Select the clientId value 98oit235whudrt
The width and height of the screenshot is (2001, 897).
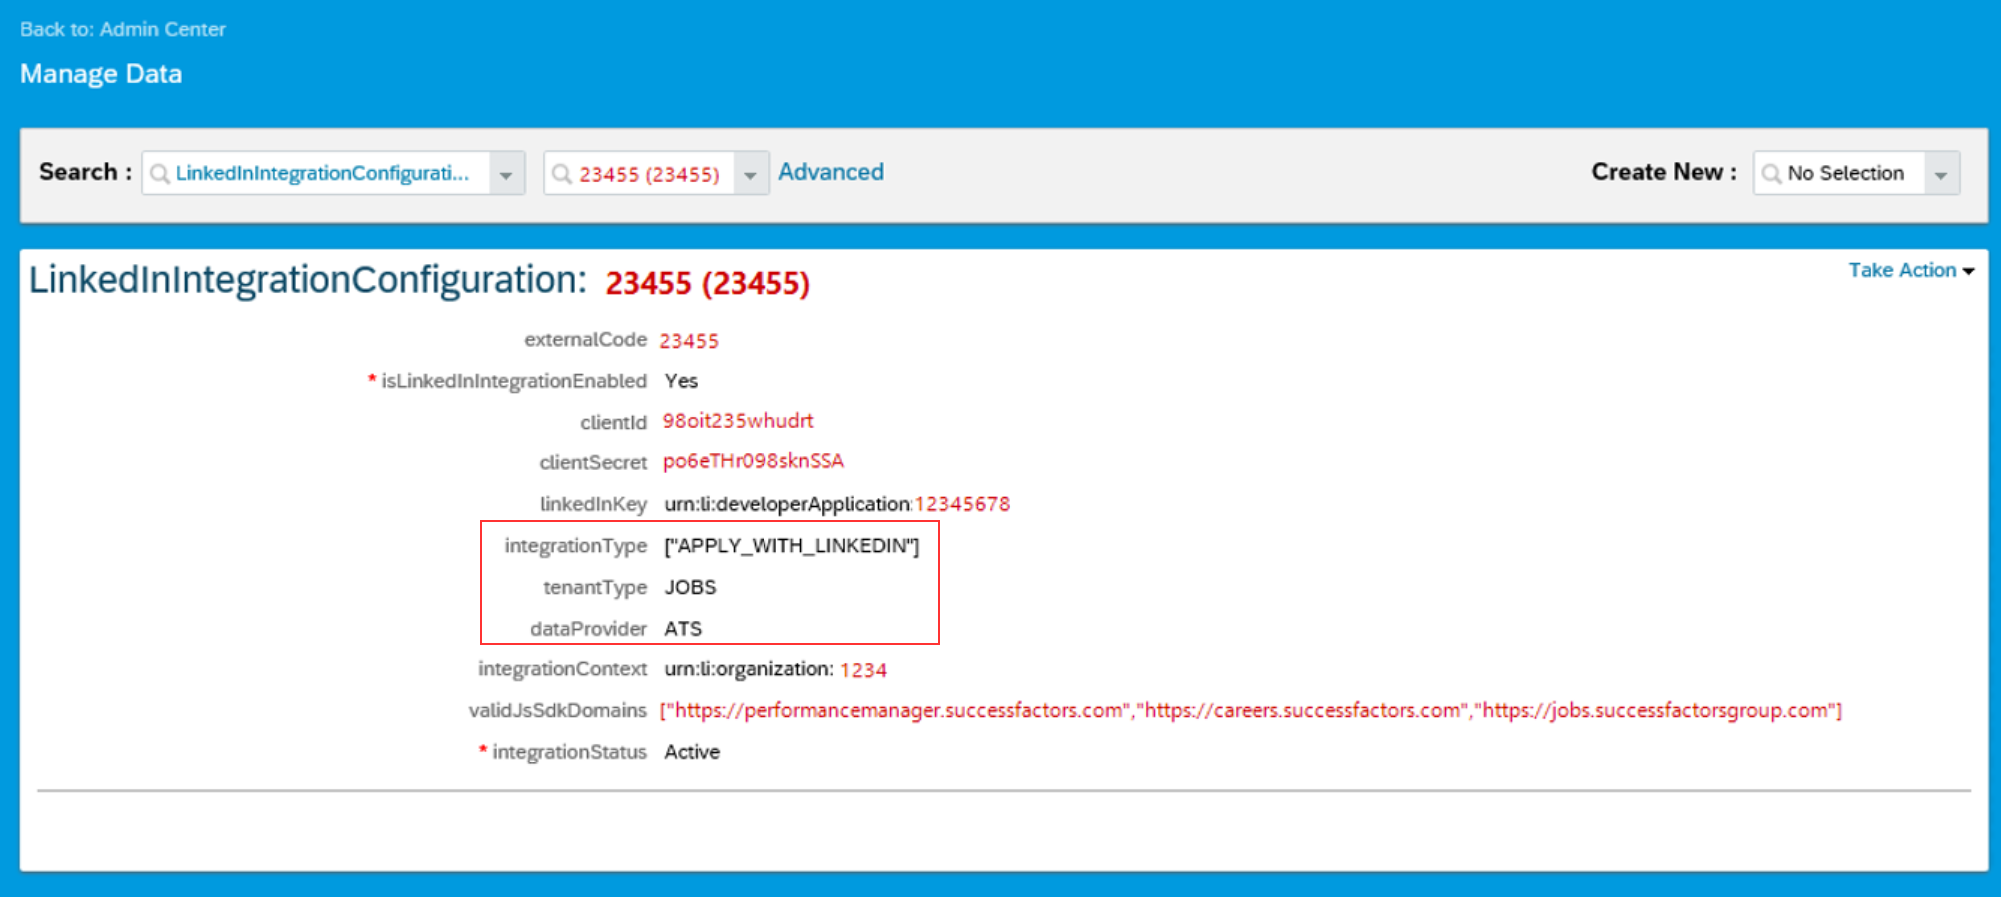point(738,421)
